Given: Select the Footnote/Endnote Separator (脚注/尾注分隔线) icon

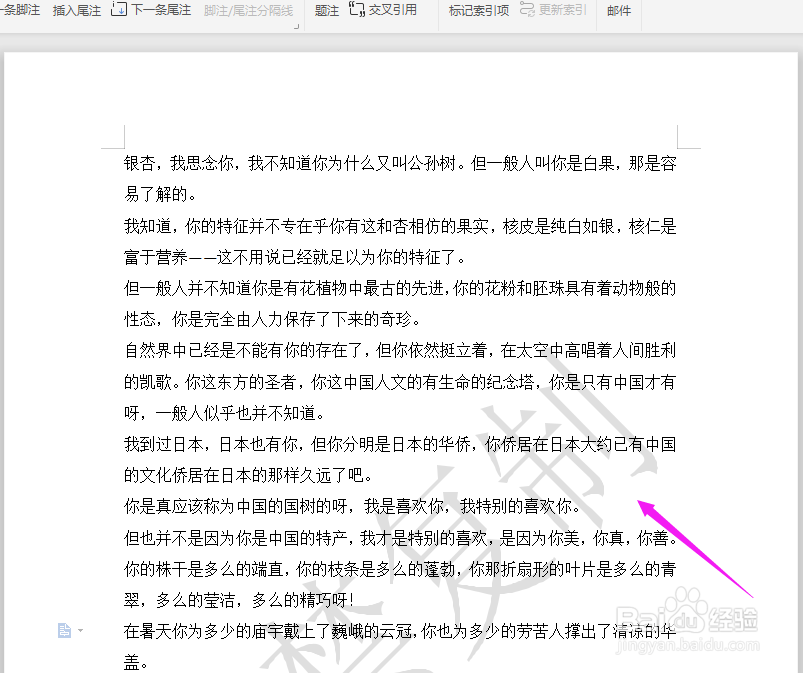Looking at the screenshot, I should pos(247,11).
